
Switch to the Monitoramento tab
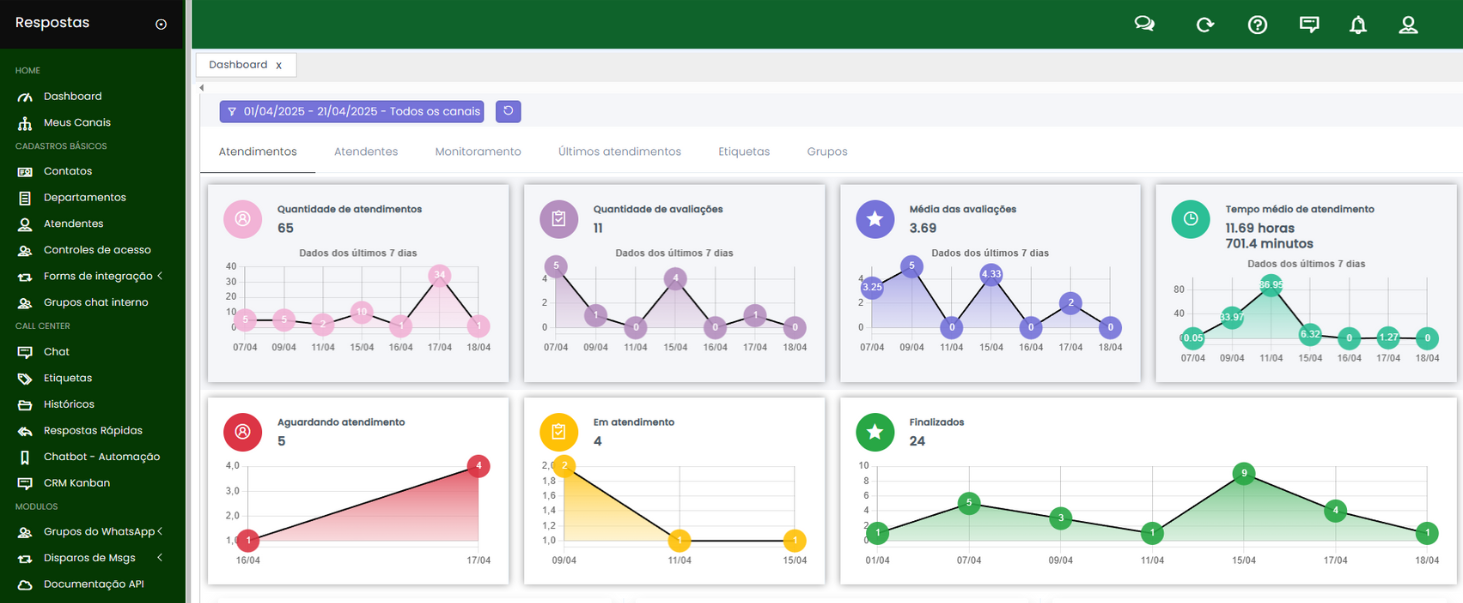[x=478, y=152]
